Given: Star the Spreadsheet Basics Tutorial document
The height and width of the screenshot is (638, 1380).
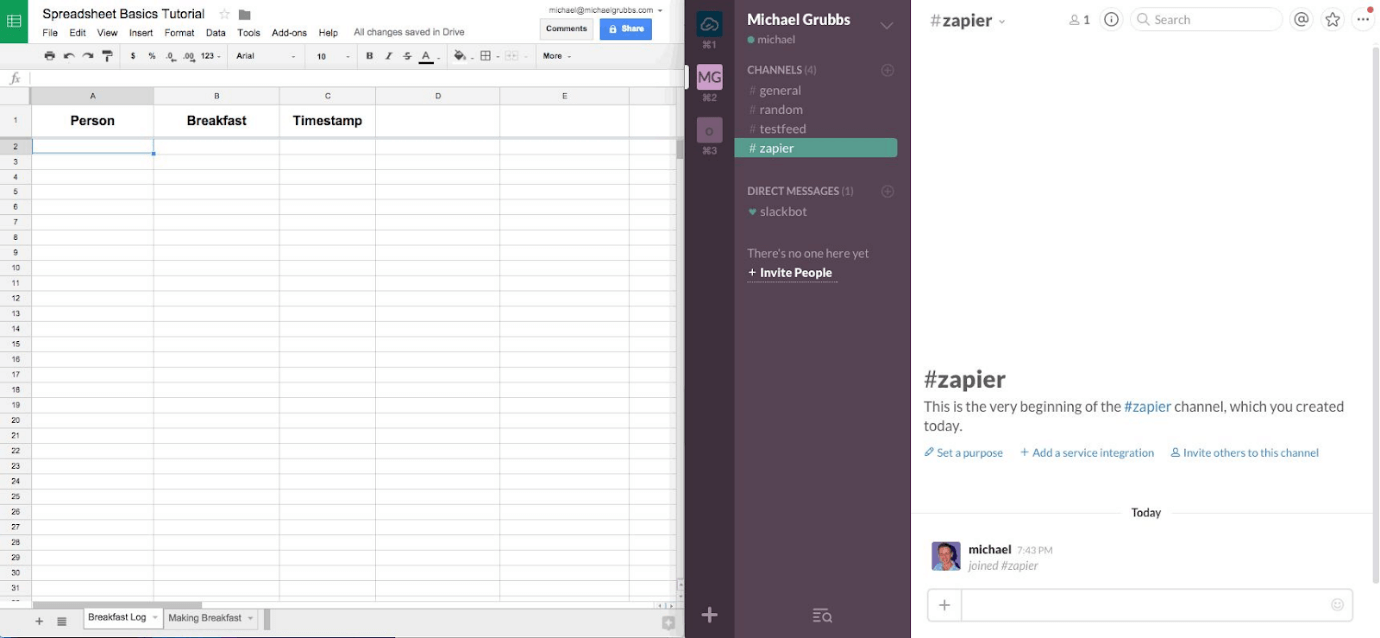Looking at the screenshot, I should tap(224, 14).
